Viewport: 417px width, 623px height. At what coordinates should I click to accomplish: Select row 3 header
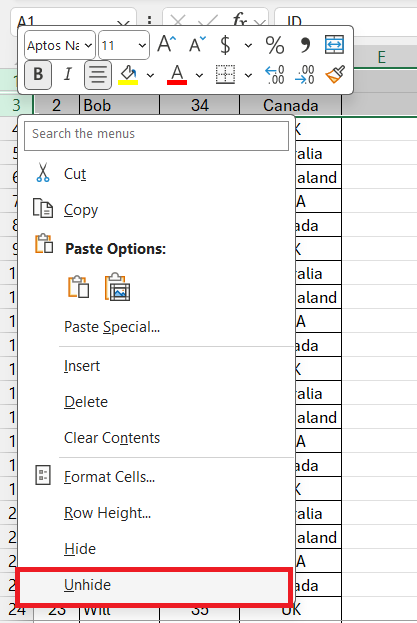point(16,105)
